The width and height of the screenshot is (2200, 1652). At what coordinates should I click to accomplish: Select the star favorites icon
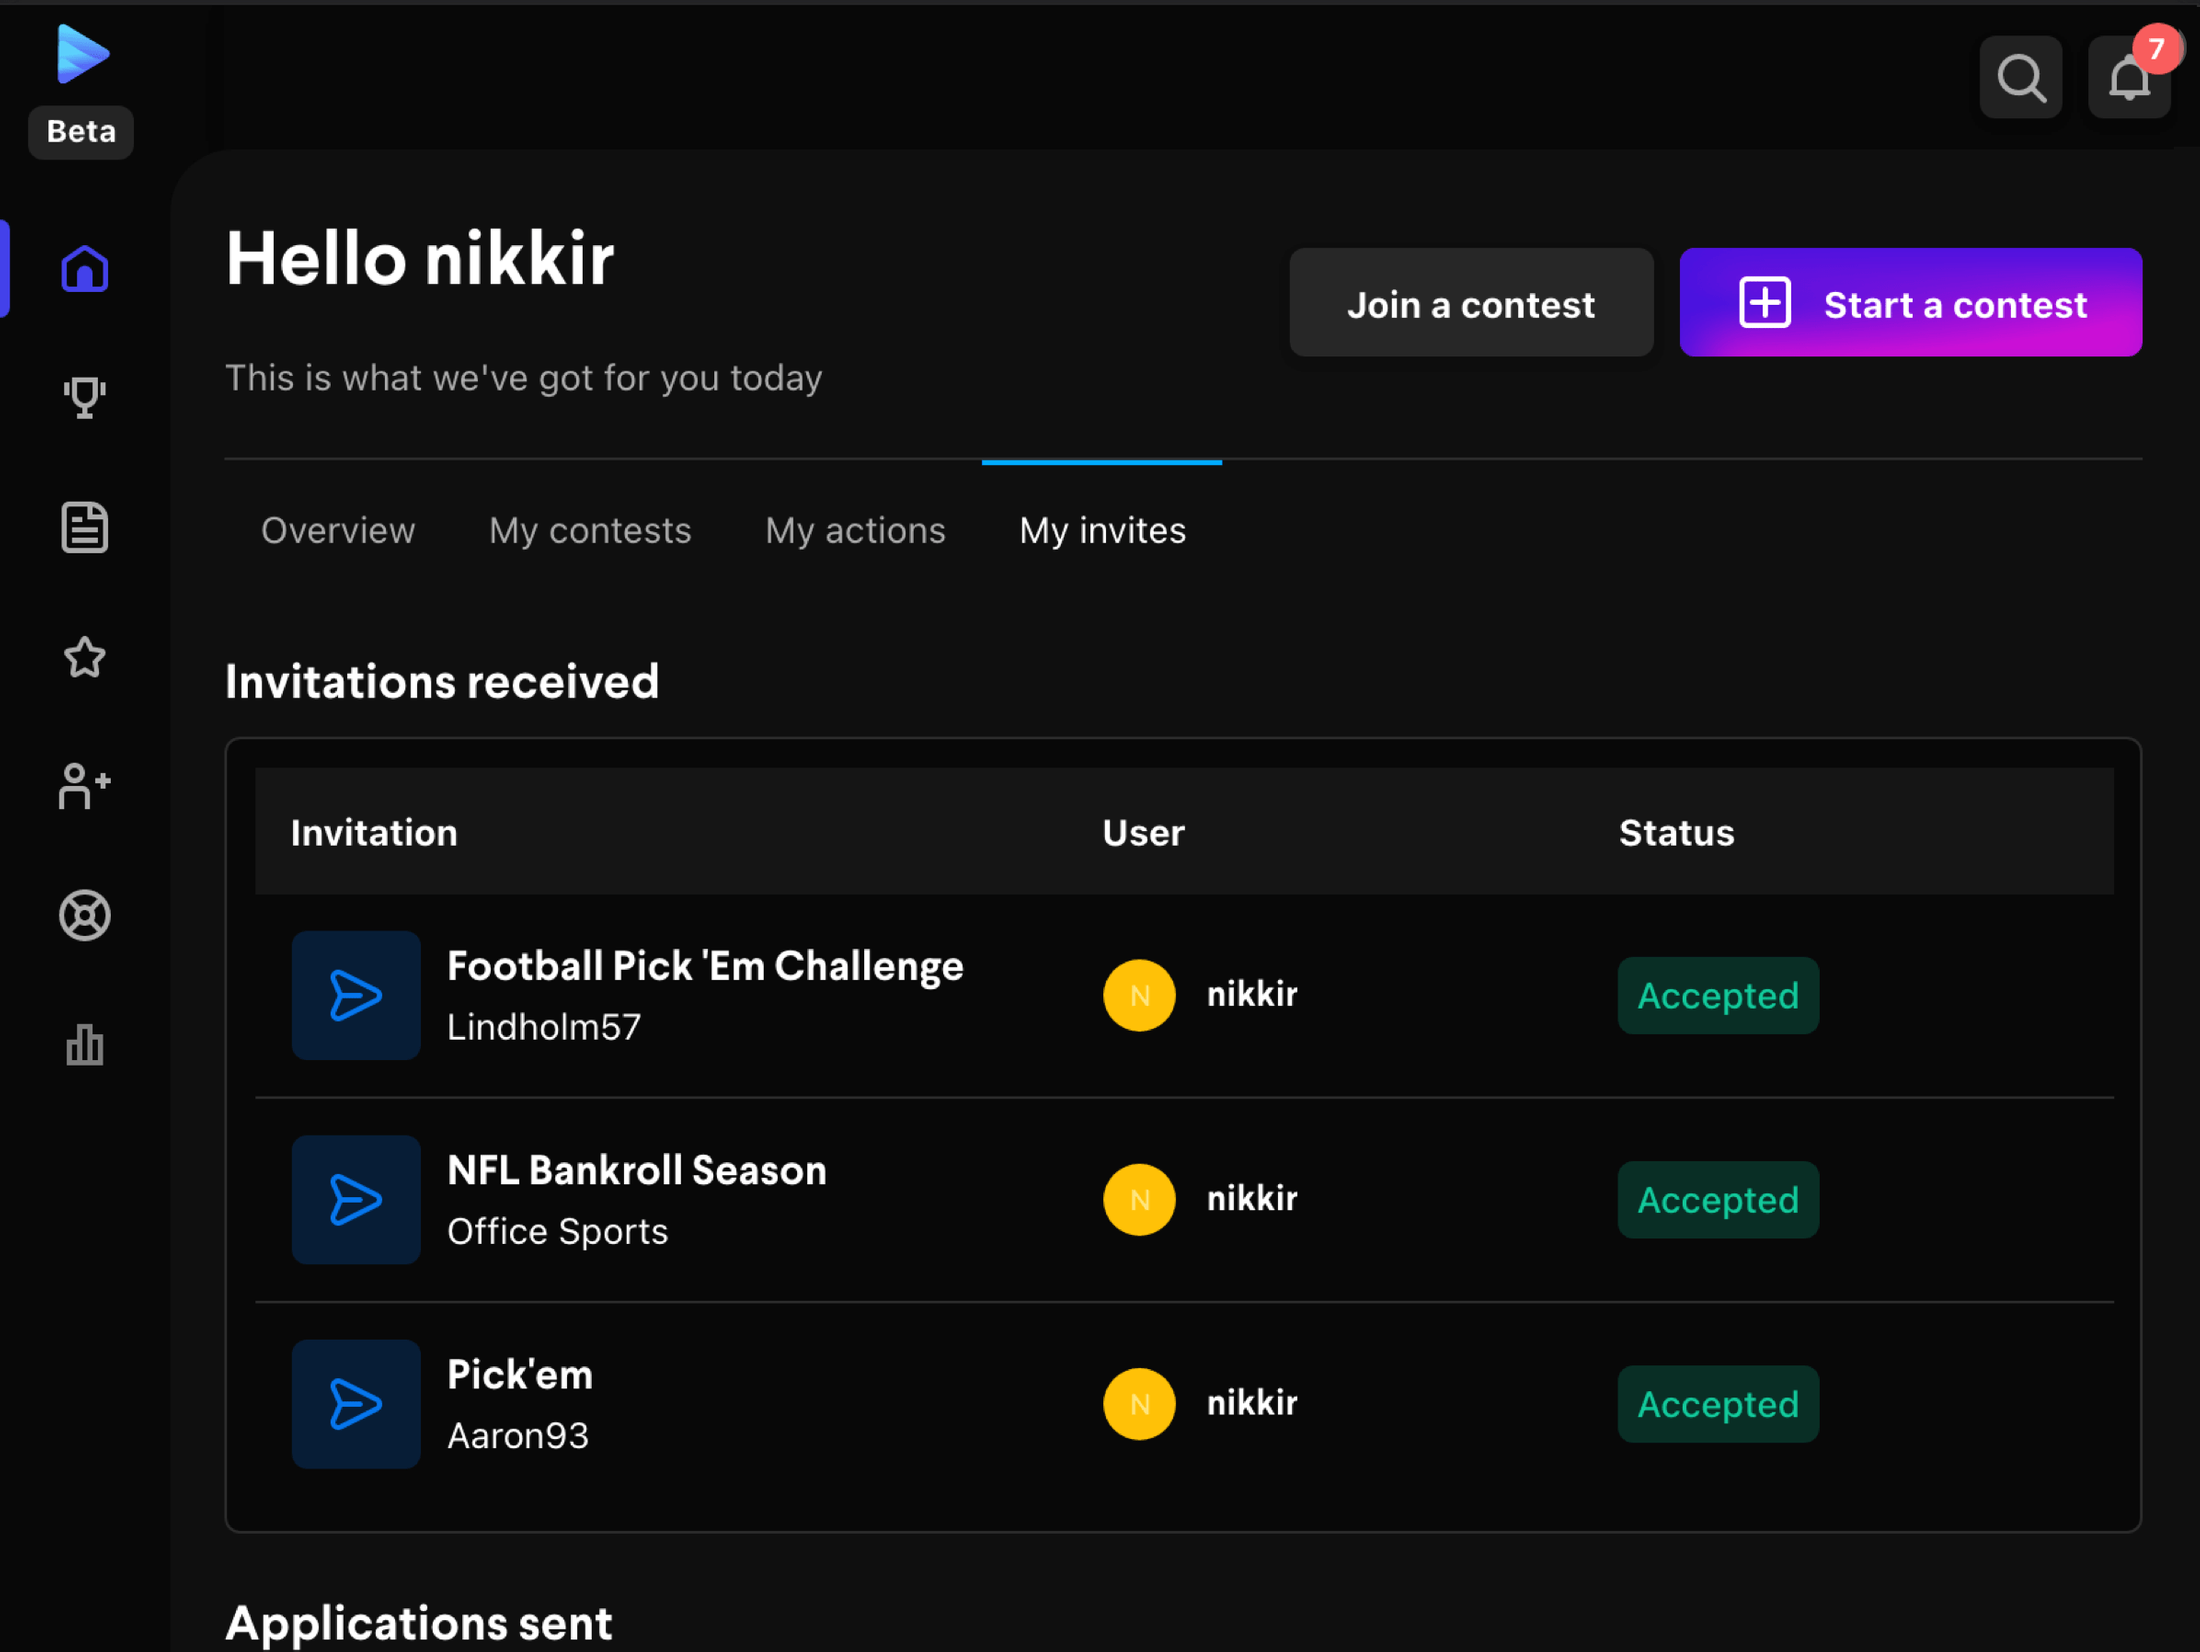point(84,657)
